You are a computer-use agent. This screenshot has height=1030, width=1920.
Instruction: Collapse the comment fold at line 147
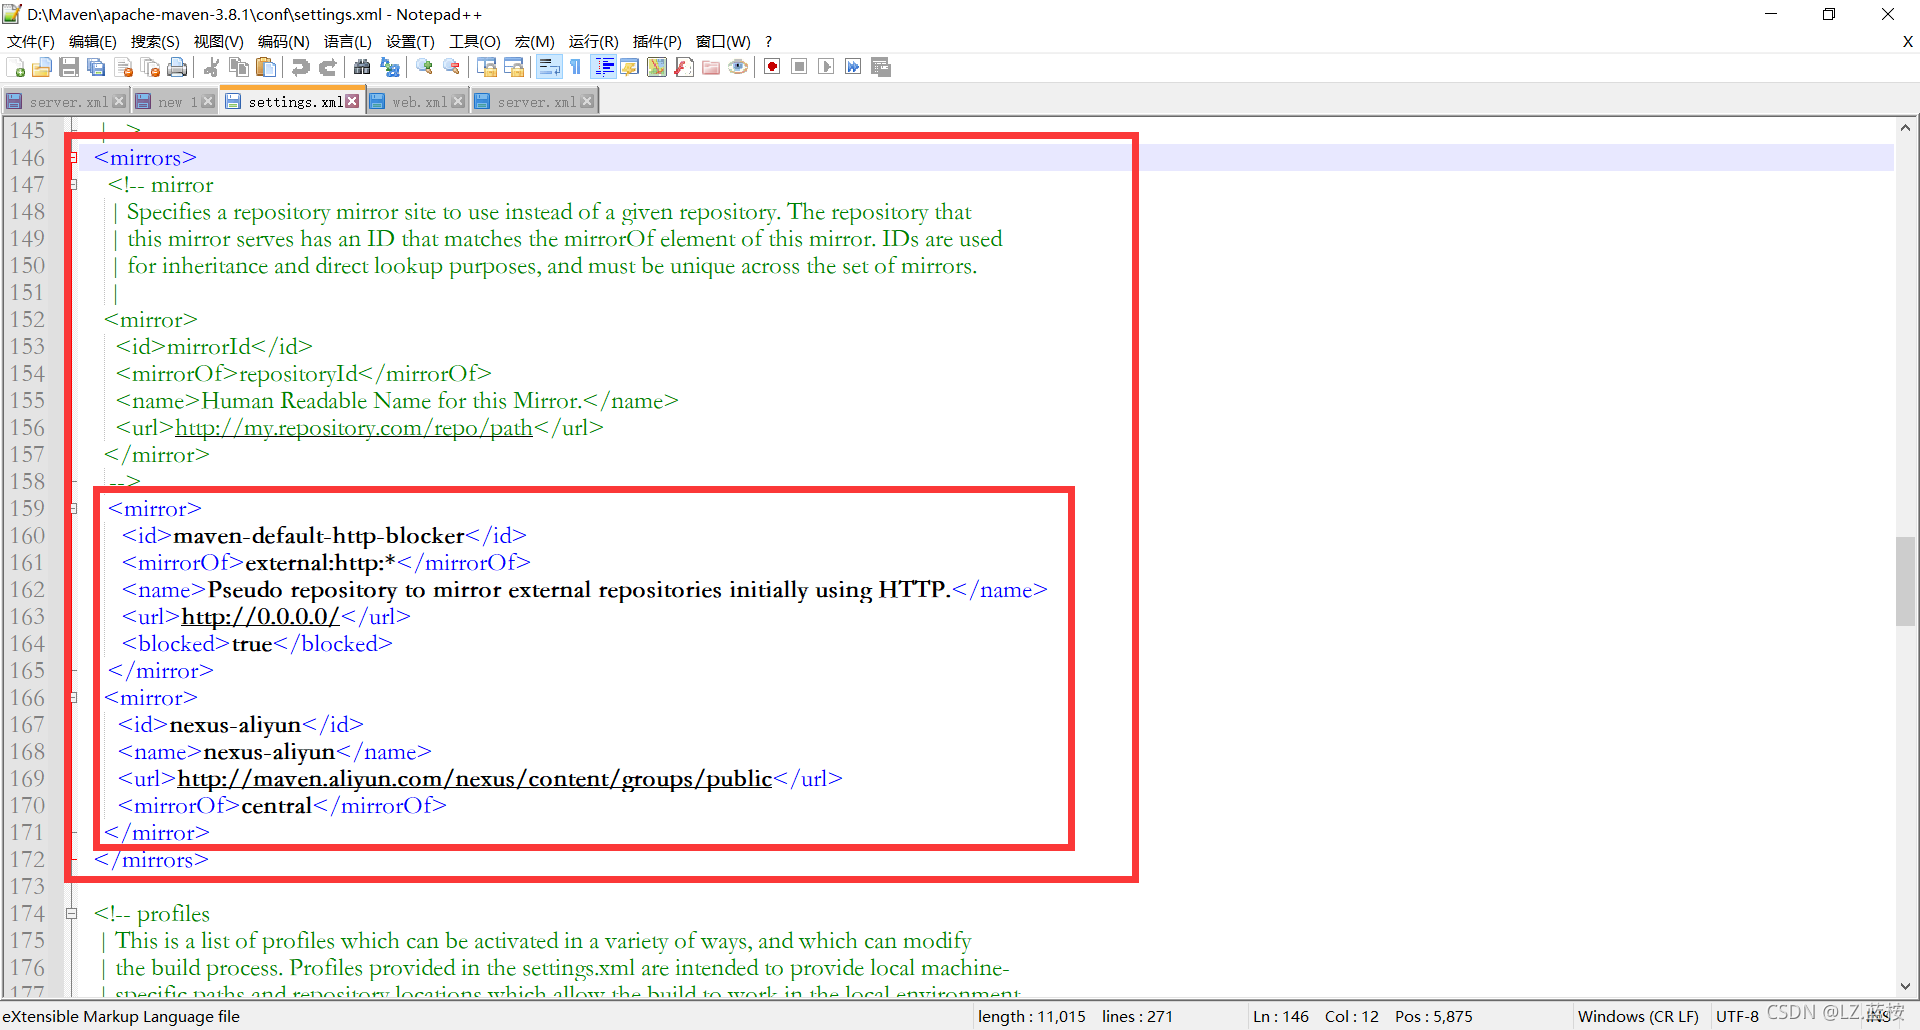[x=72, y=185]
